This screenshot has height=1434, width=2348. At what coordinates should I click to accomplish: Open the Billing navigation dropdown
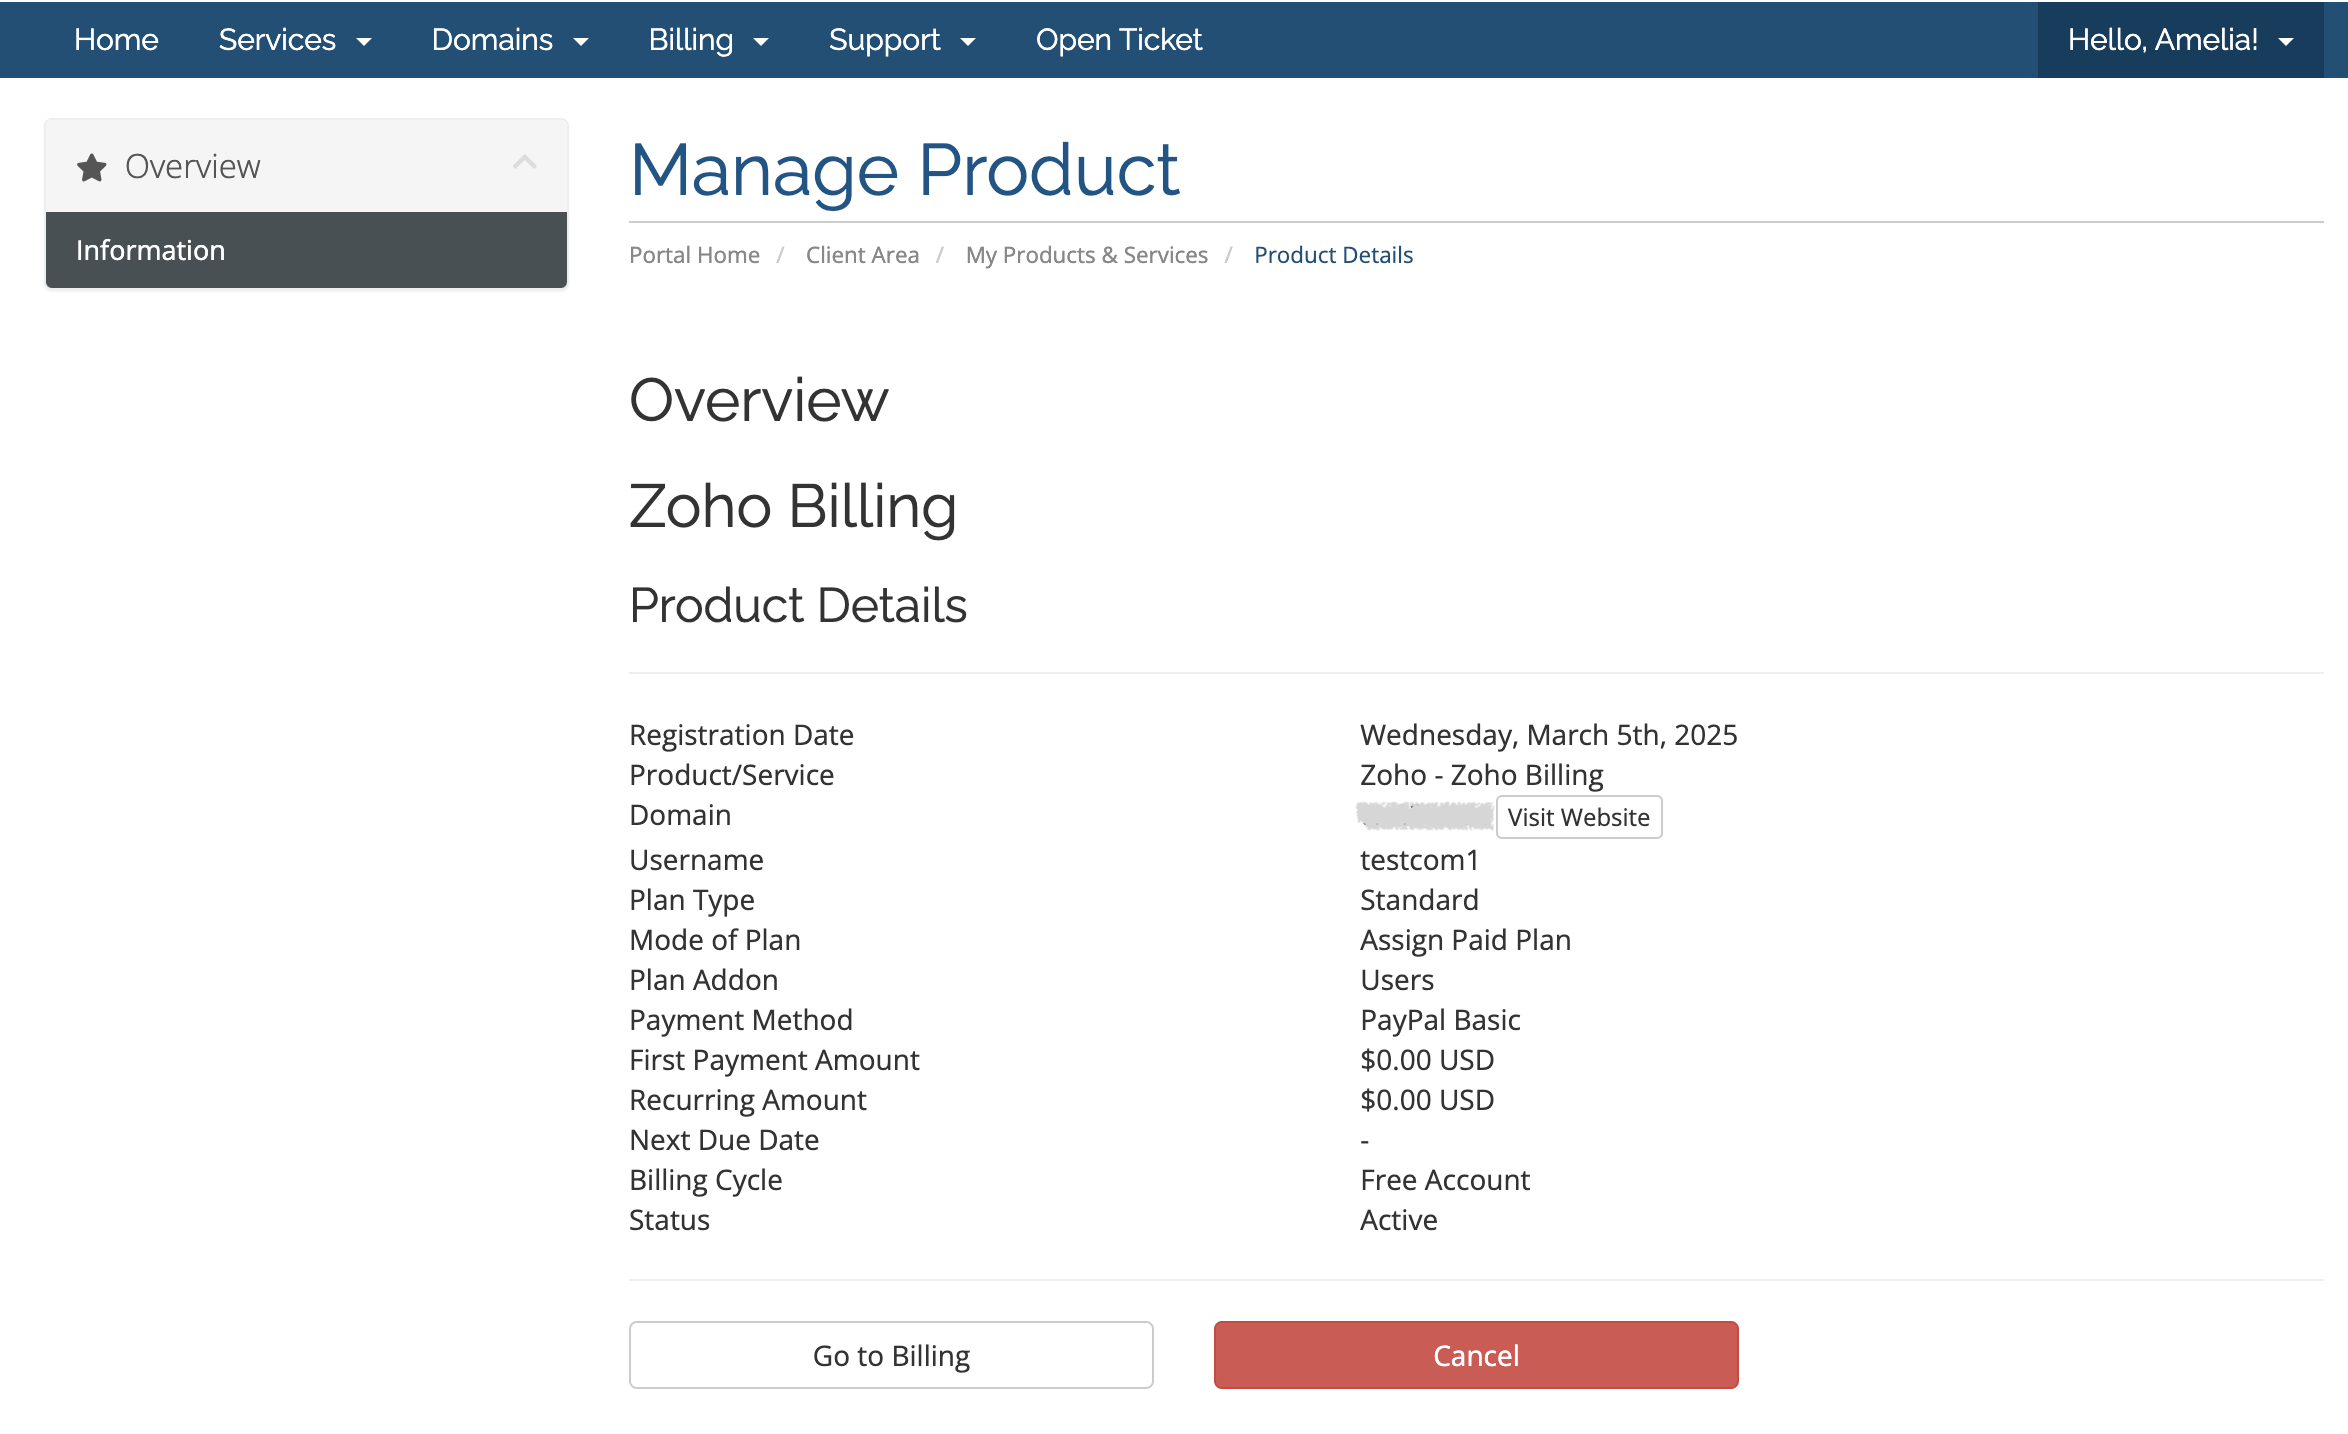pyautogui.click(x=707, y=40)
